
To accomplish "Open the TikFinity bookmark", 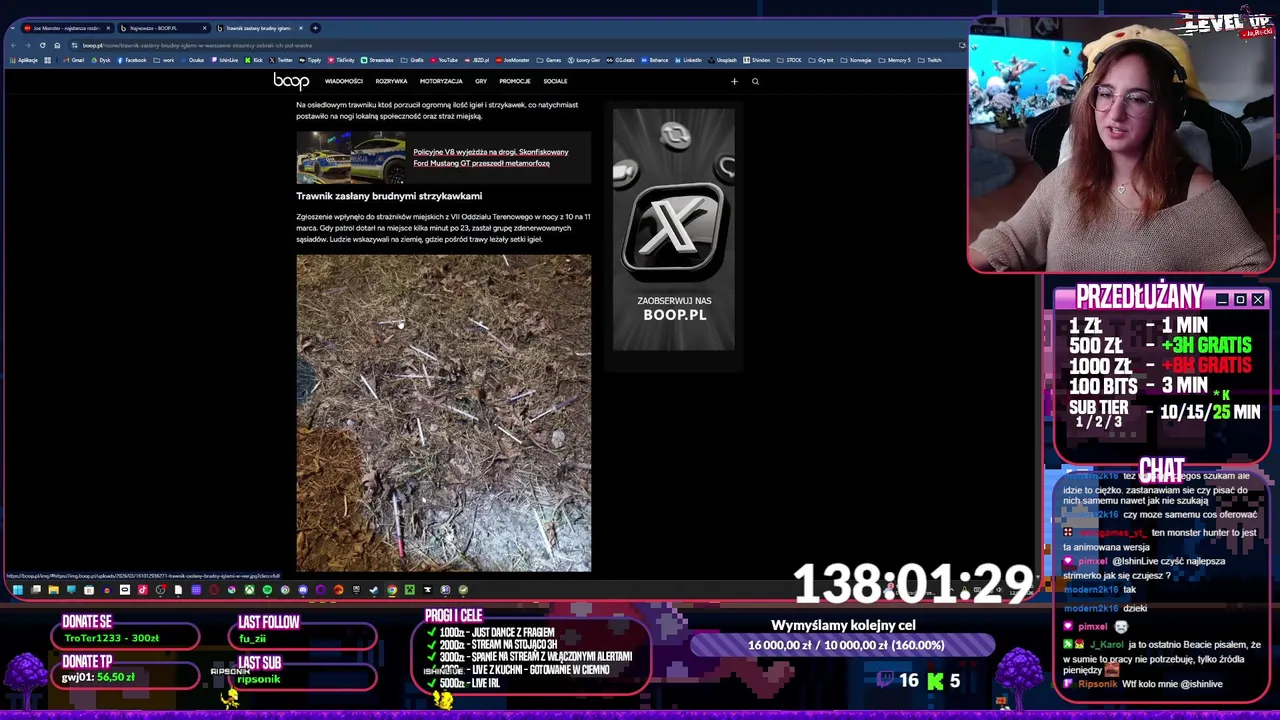I will coord(340,60).
